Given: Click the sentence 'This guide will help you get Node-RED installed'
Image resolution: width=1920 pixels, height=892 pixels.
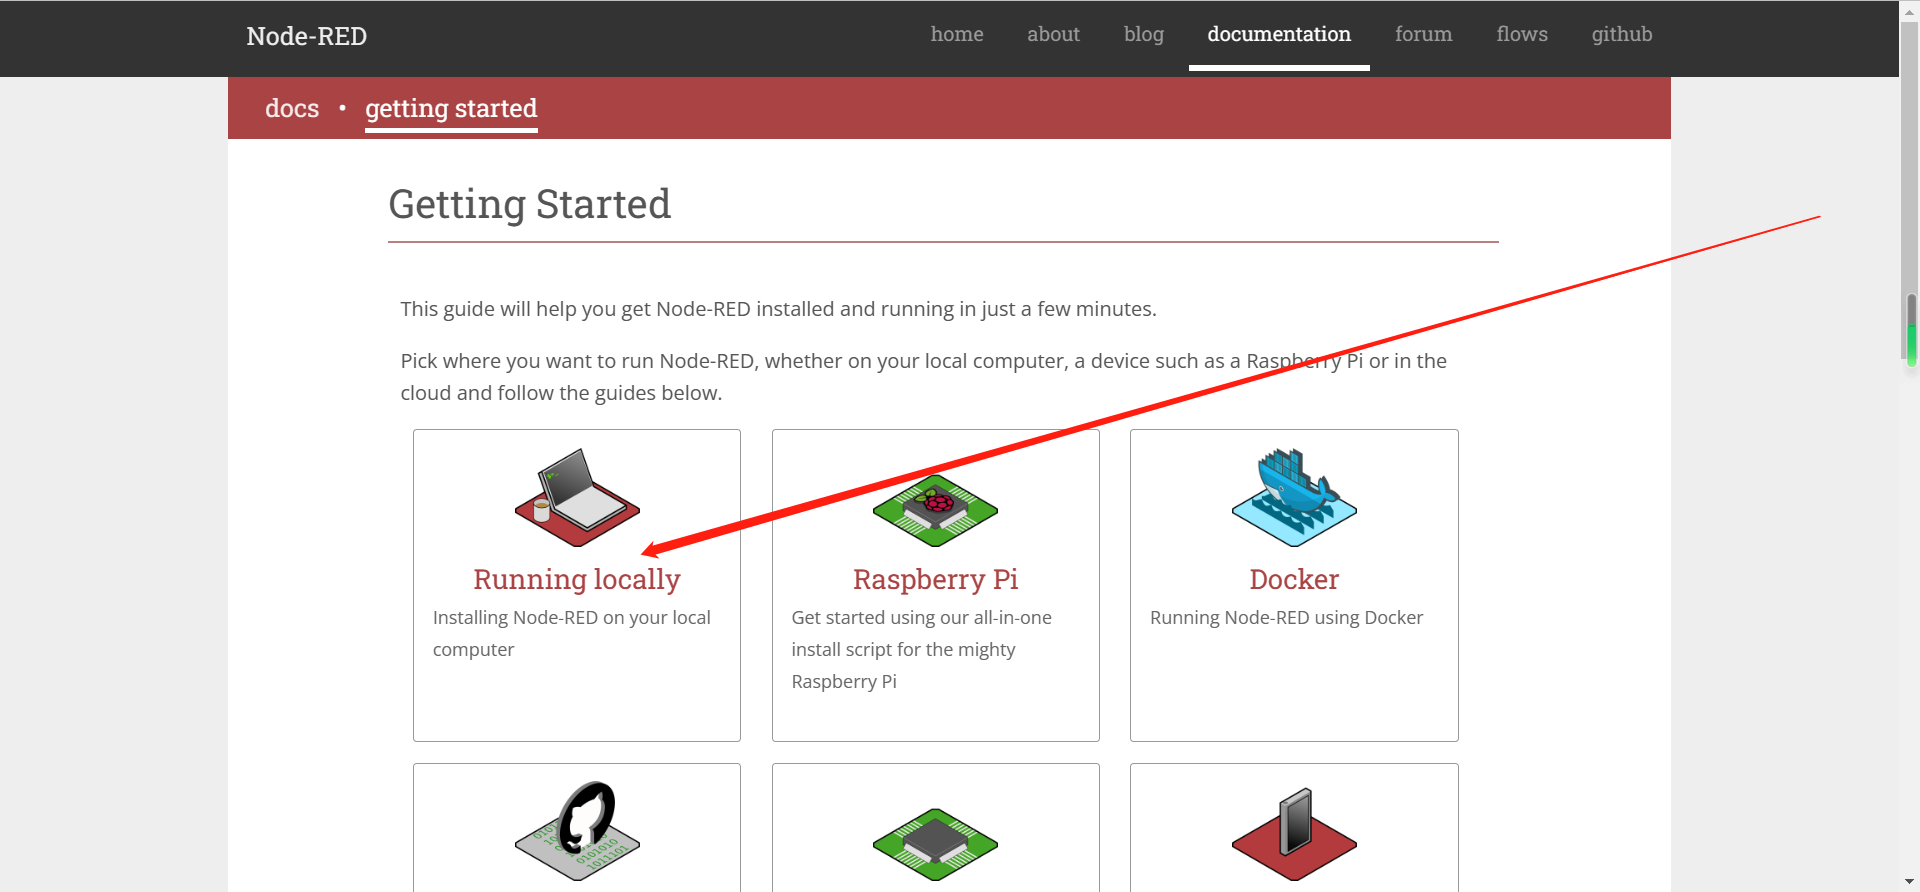Looking at the screenshot, I should pos(778,309).
